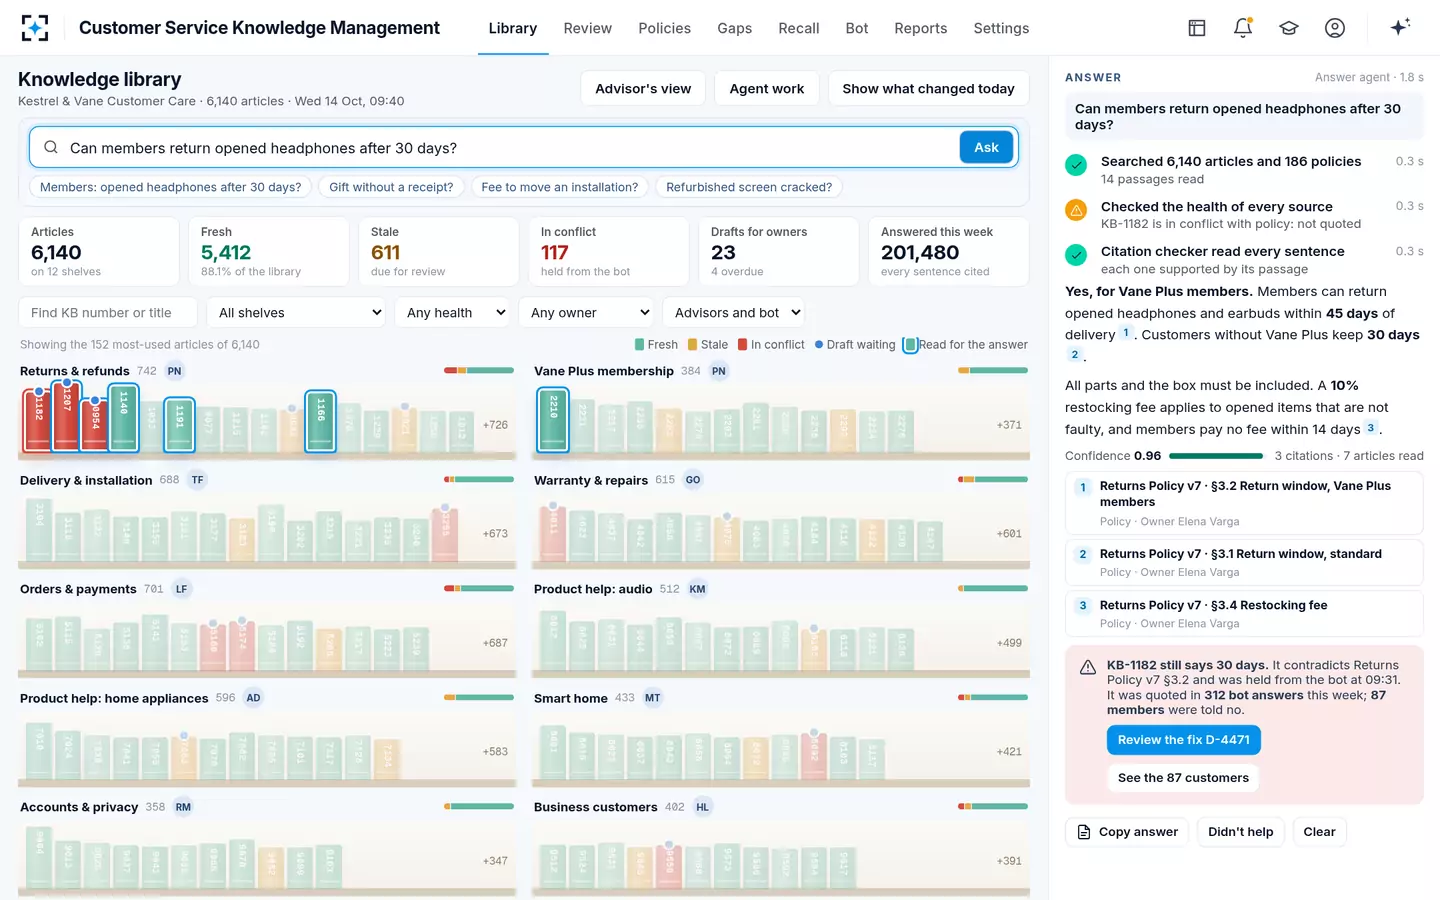Click the HL owner badge on Business customers

tap(703, 807)
